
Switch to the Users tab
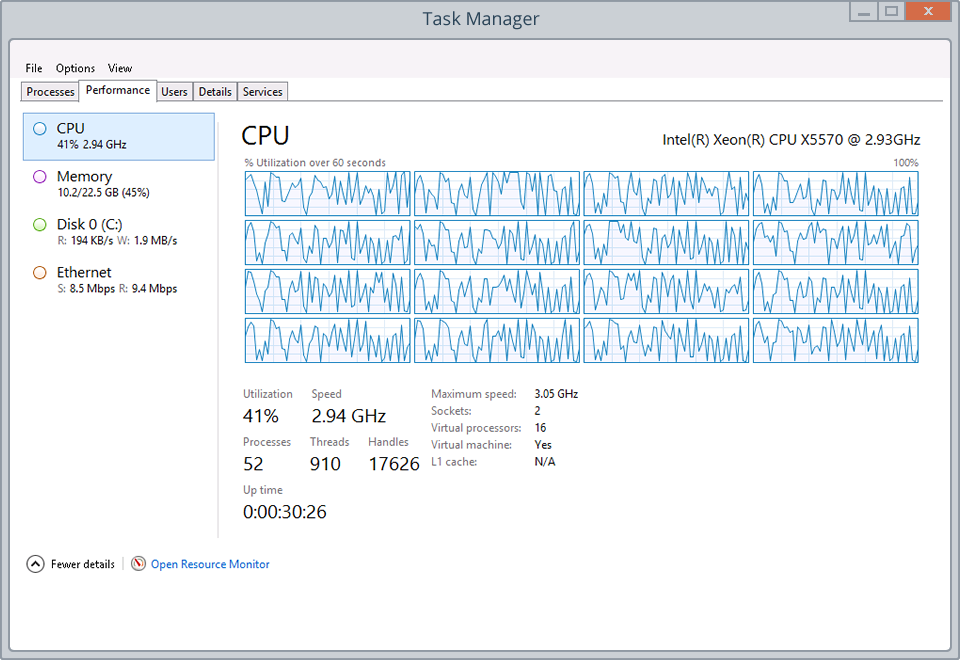[174, 92]
